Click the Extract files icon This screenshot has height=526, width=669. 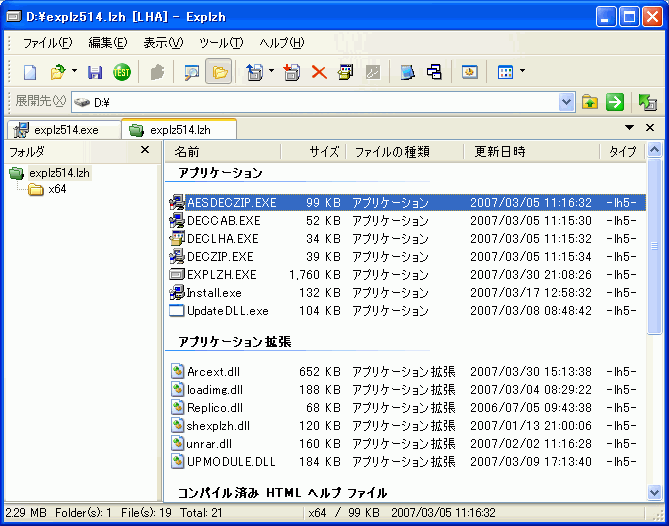255,72
